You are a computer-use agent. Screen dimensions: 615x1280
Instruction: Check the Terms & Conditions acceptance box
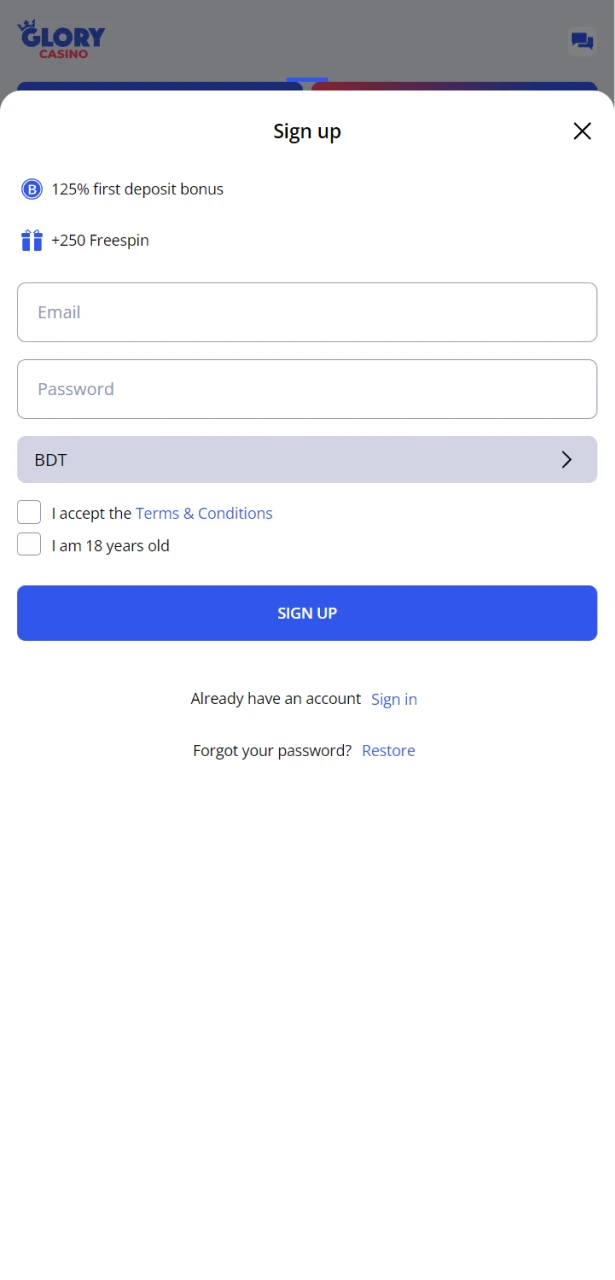(29, 511)
